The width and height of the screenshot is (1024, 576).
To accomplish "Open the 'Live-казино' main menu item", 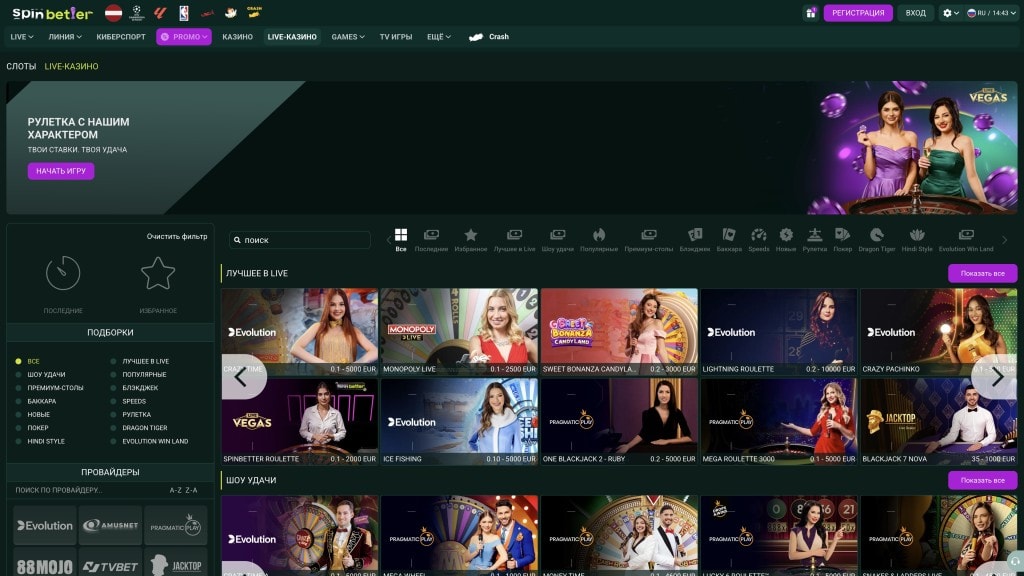I will 292,37.
